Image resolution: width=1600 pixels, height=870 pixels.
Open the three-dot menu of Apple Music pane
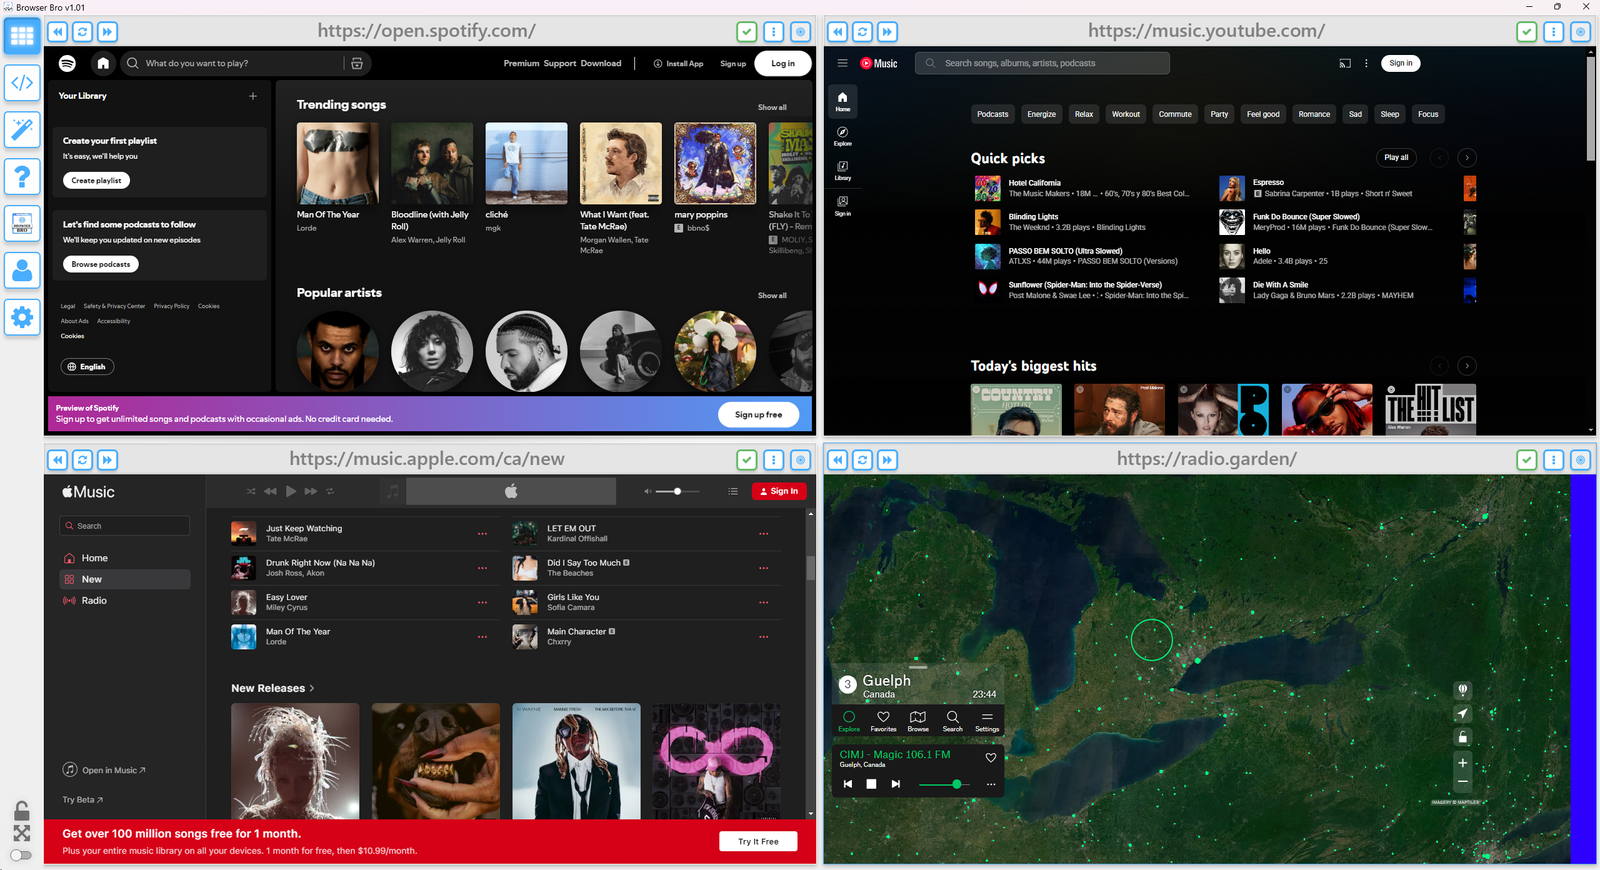pyautogui.click(x=774, y=460)
